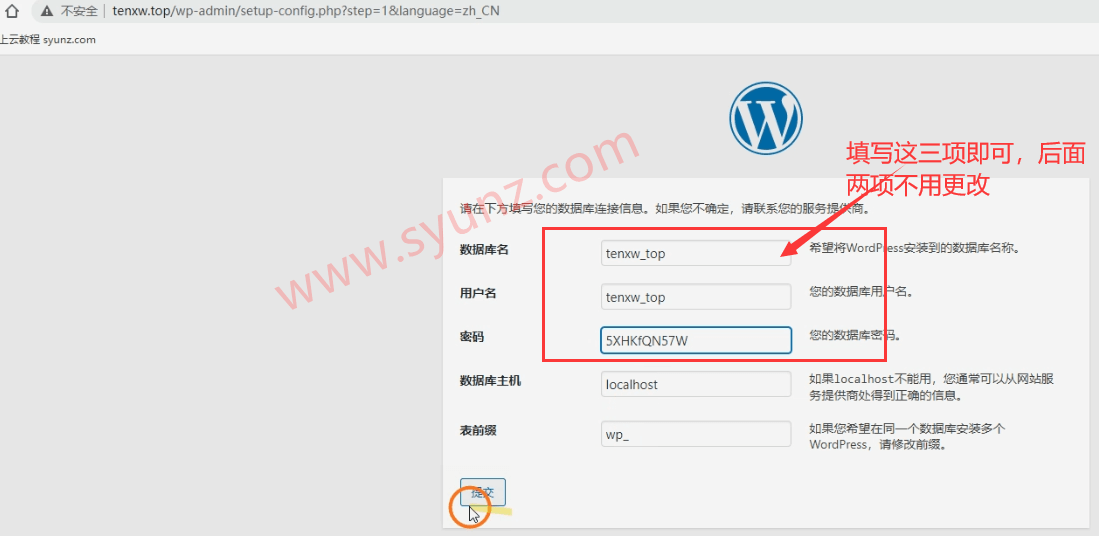
Task: Click the password field 5XHKfQN57W
Action: point(696,341)
